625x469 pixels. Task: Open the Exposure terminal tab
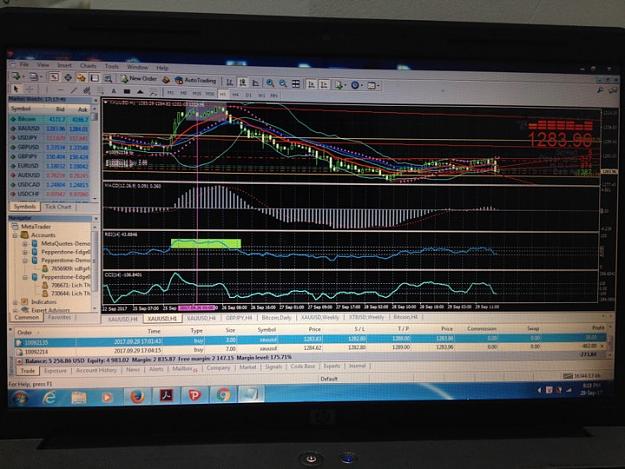point(55,371)
